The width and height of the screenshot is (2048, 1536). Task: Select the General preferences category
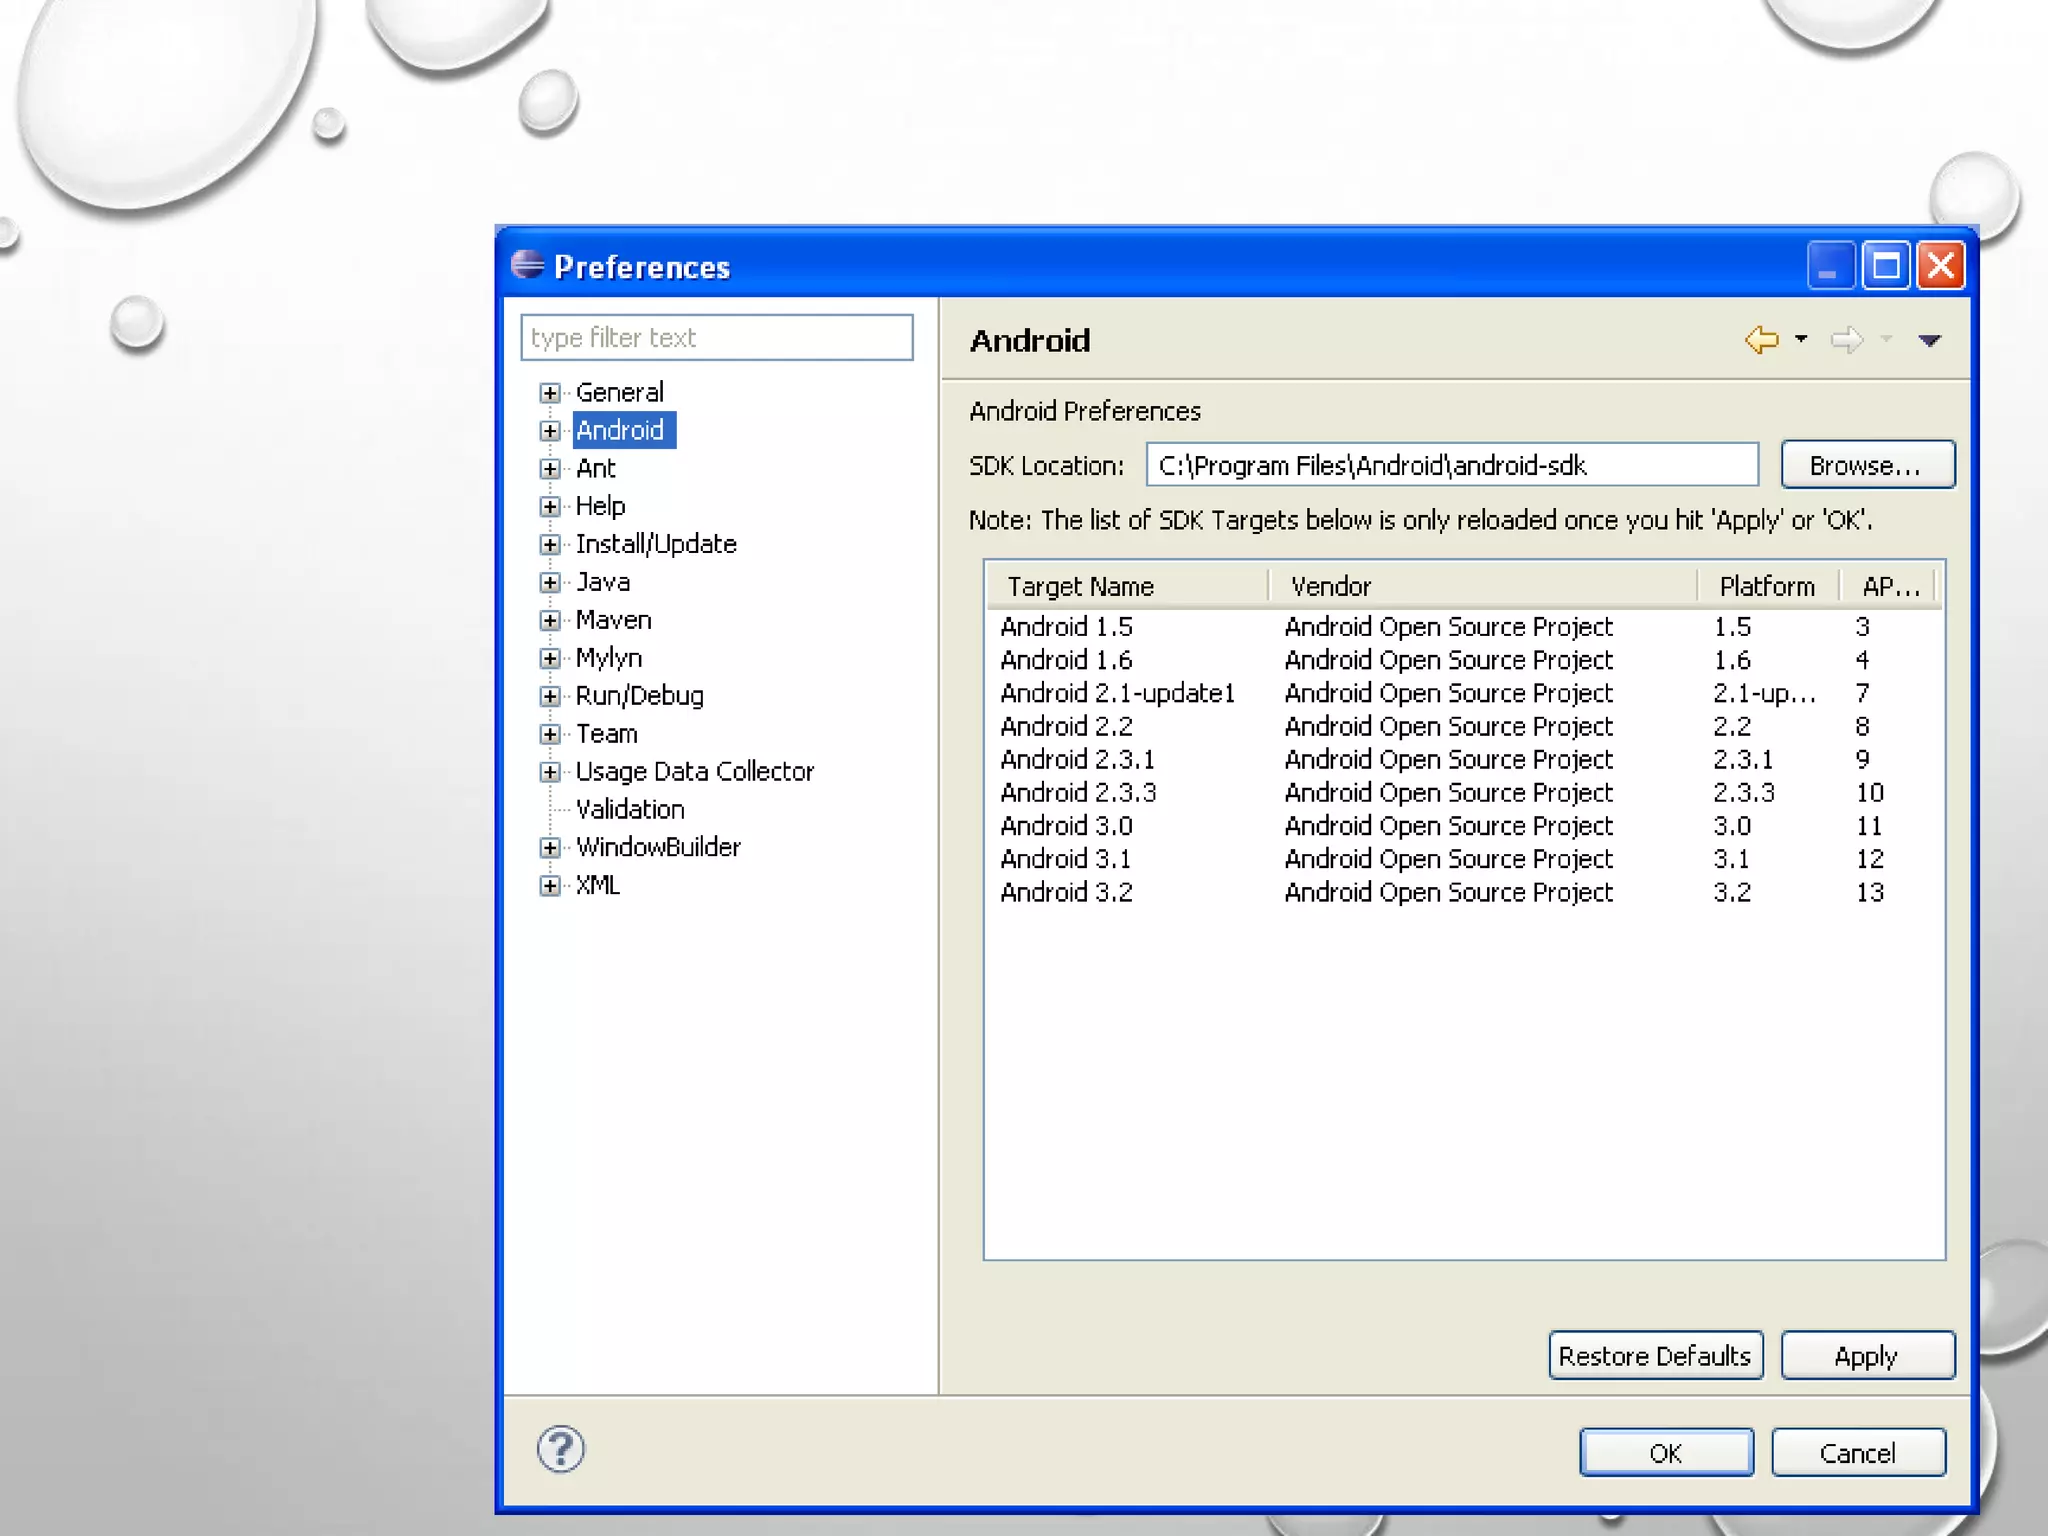coord(619,392)
